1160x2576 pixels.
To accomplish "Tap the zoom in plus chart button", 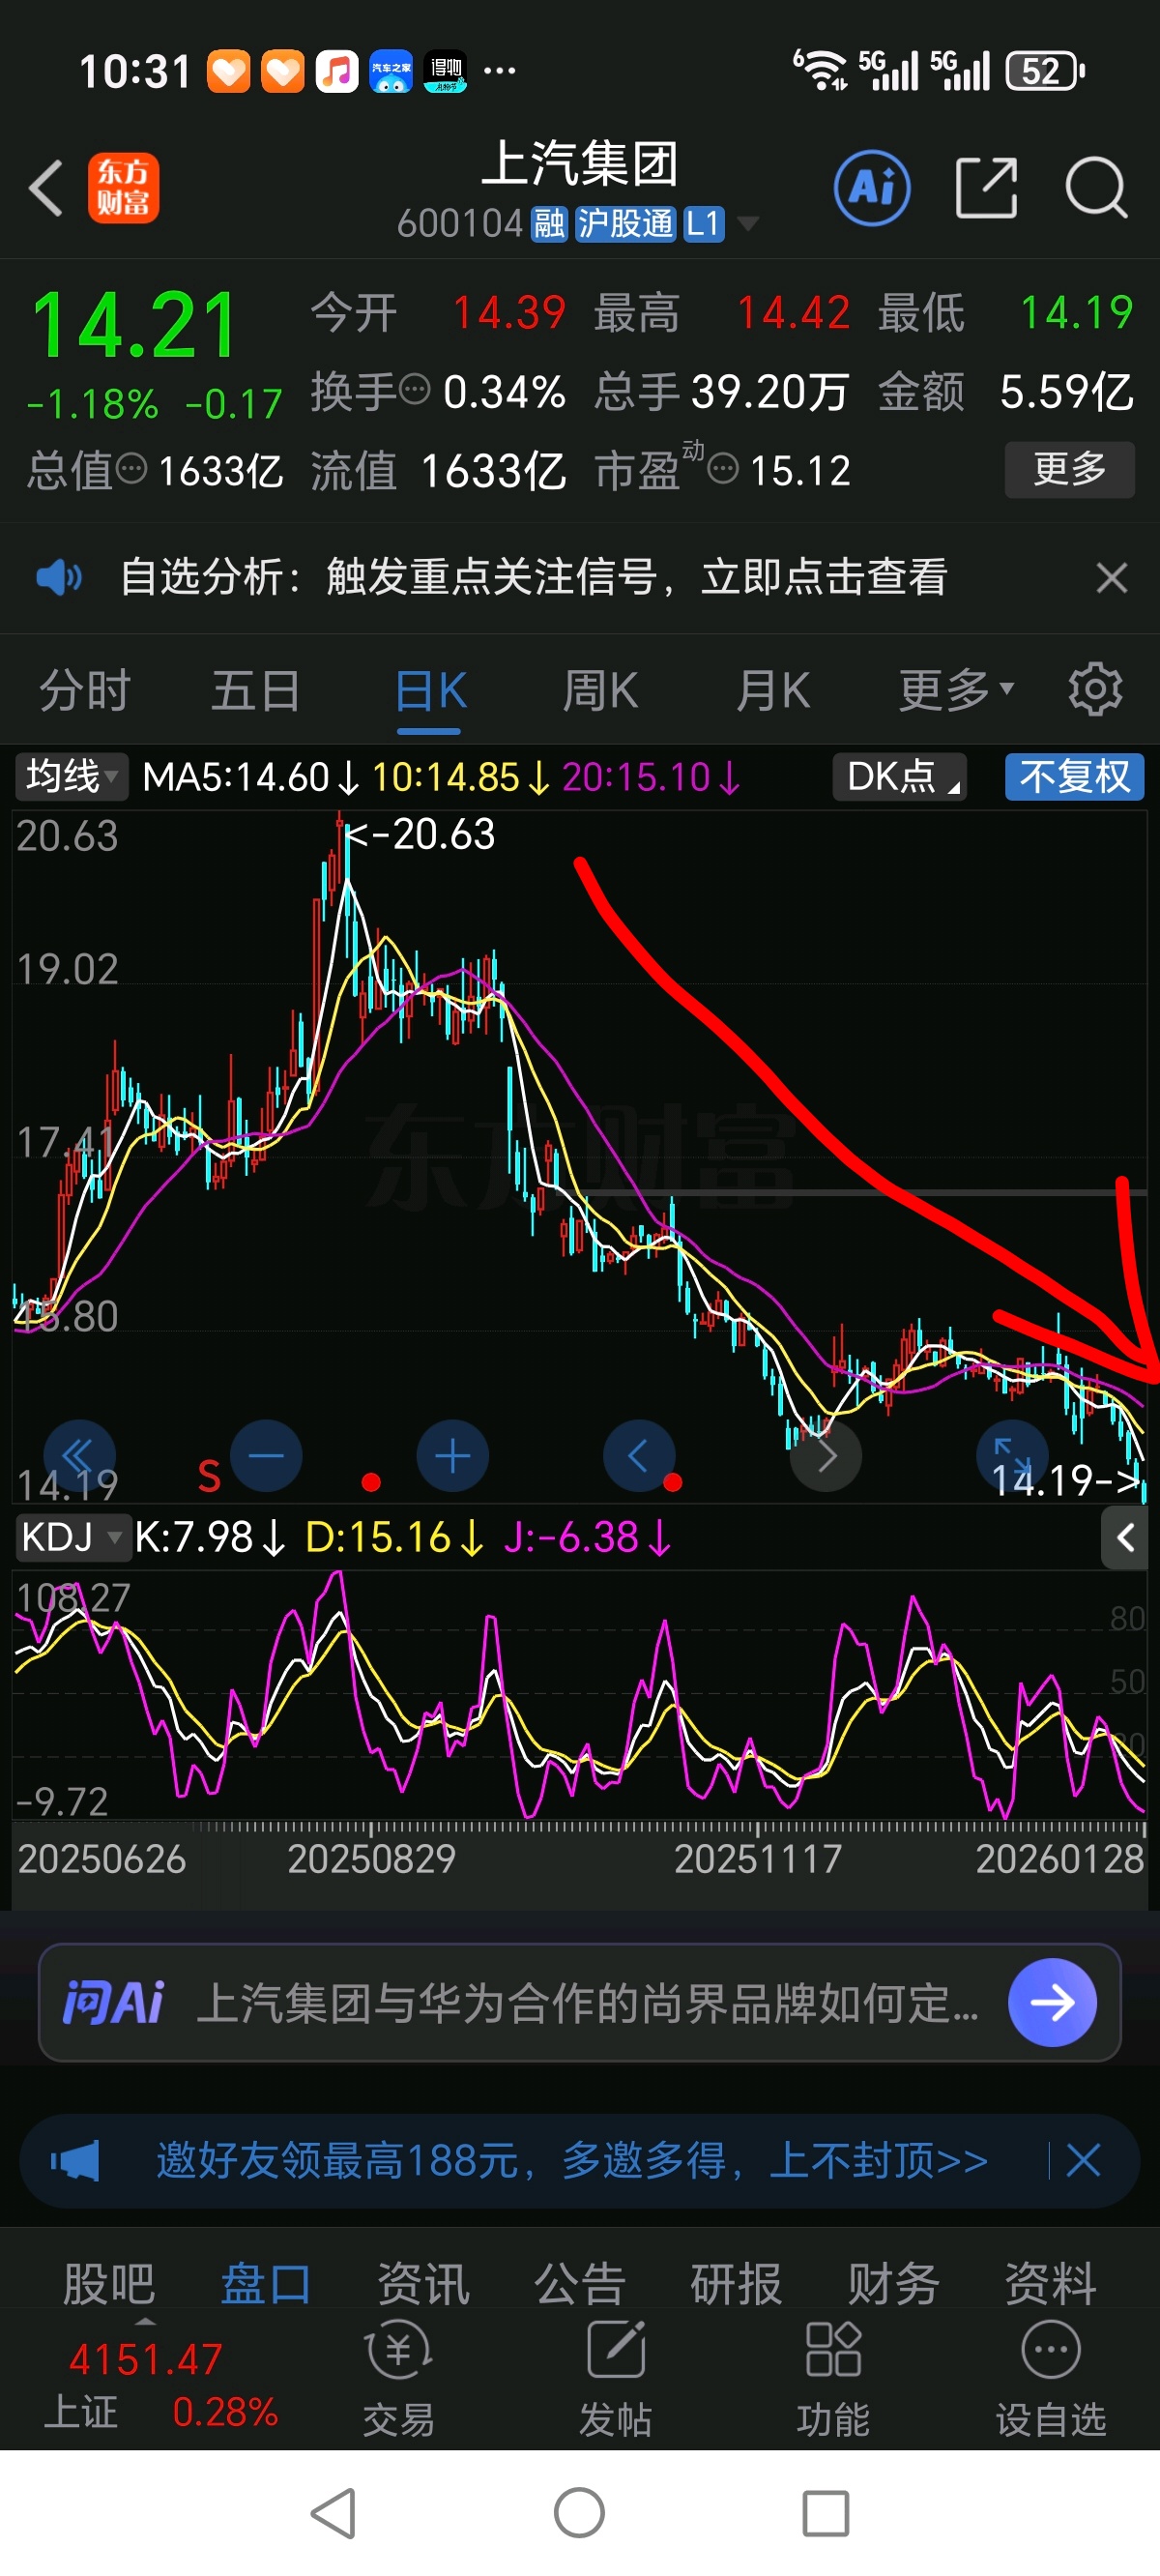I will point(453,1456).
